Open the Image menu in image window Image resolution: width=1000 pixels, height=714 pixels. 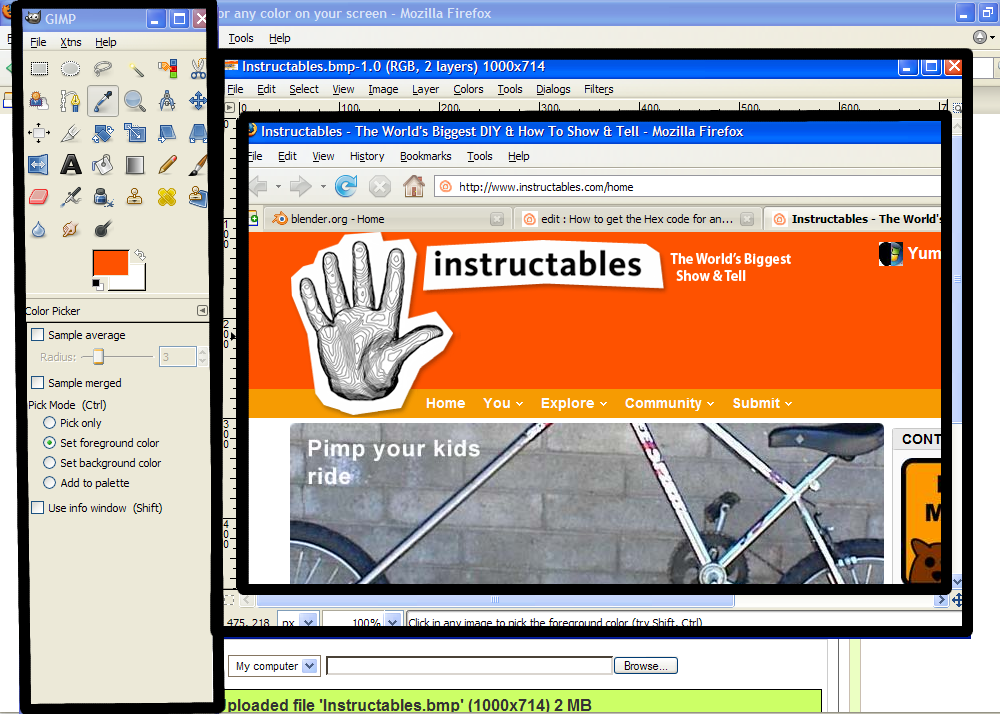coord(383,89)
